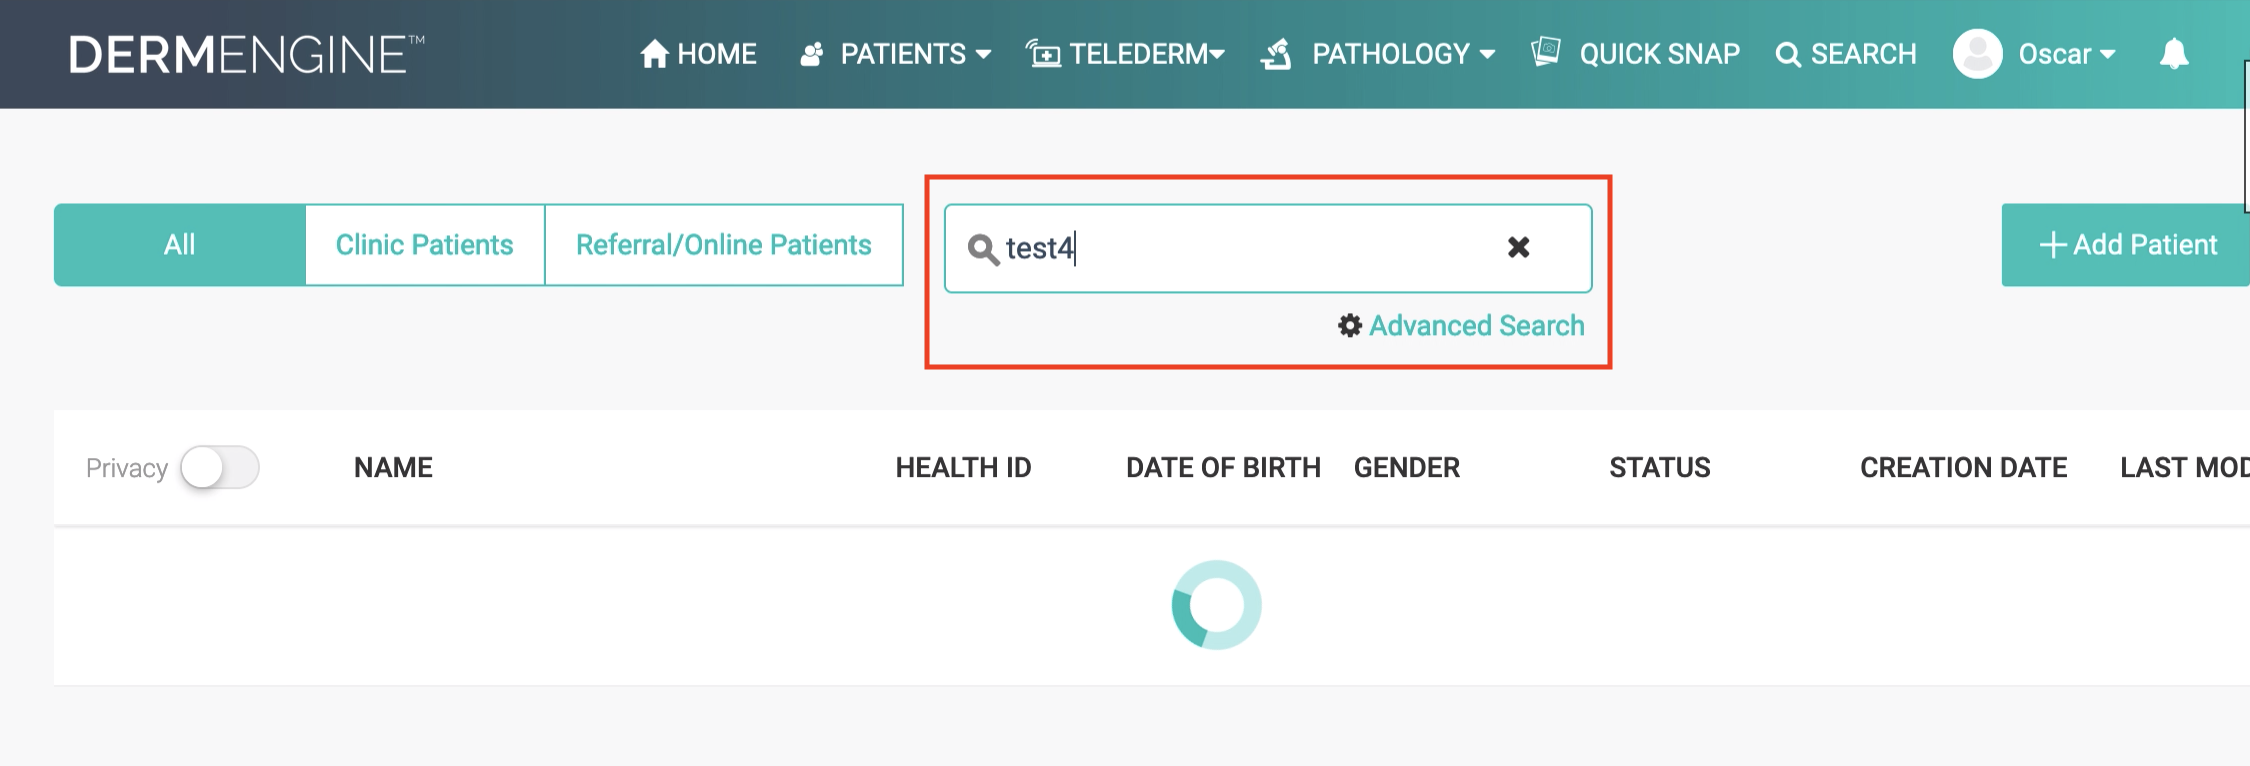Open Search from the top navigation
The image size is (2250, 766).
click(x=1846, y=54)
